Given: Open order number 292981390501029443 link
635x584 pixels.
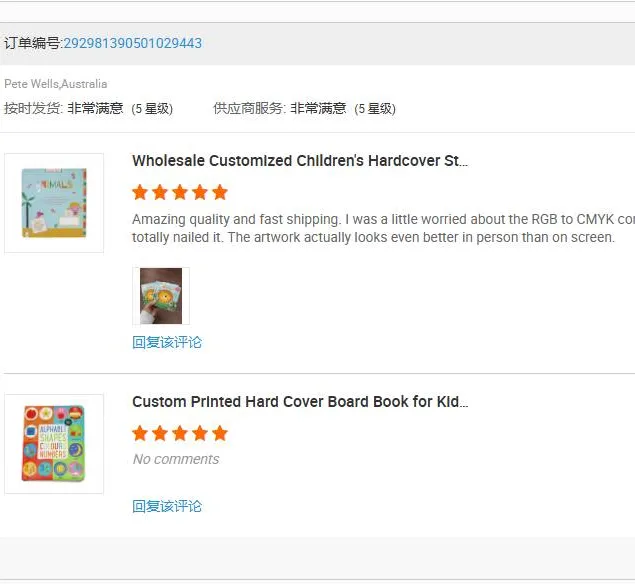Looking at the screenshot, I should 132,43.
